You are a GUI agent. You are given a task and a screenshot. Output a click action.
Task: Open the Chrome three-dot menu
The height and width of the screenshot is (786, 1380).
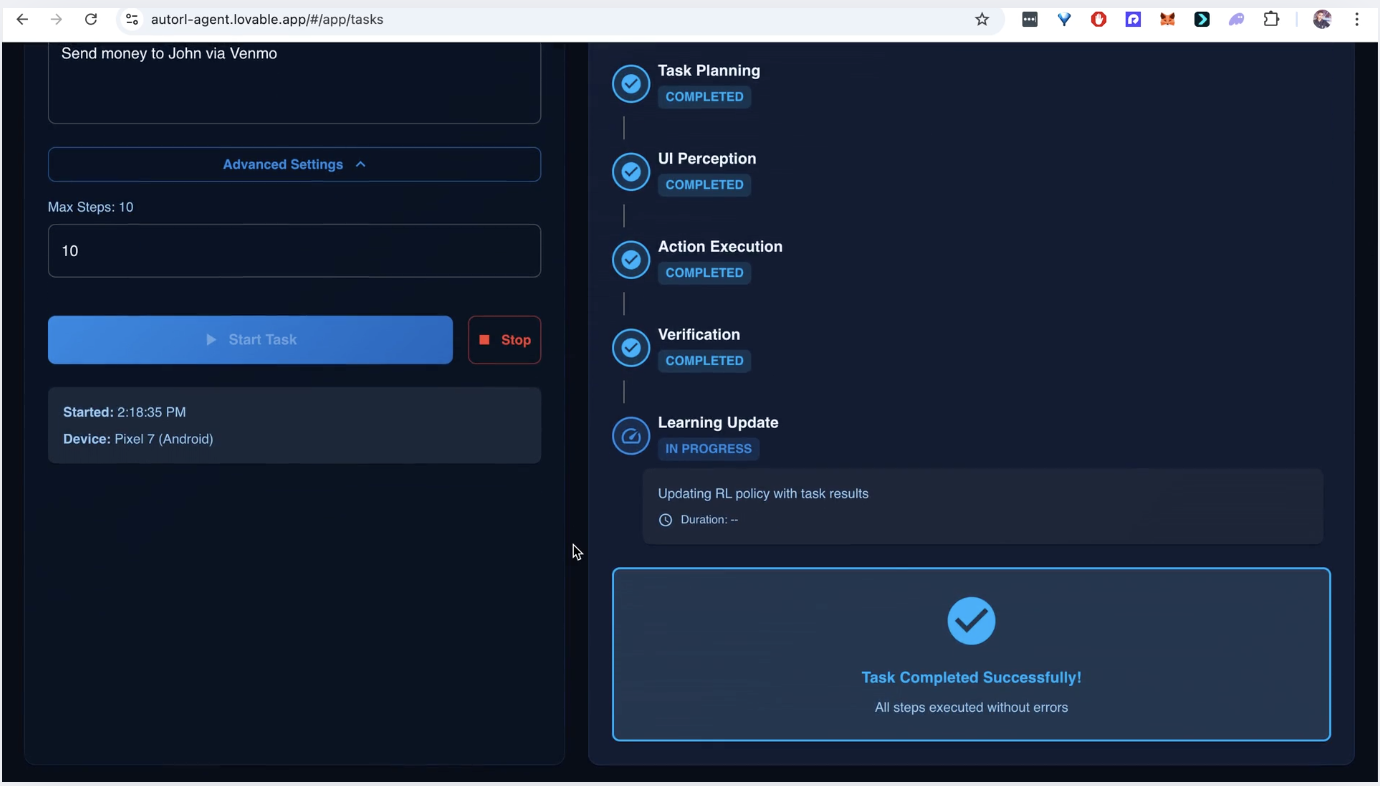click(1357, 19)
